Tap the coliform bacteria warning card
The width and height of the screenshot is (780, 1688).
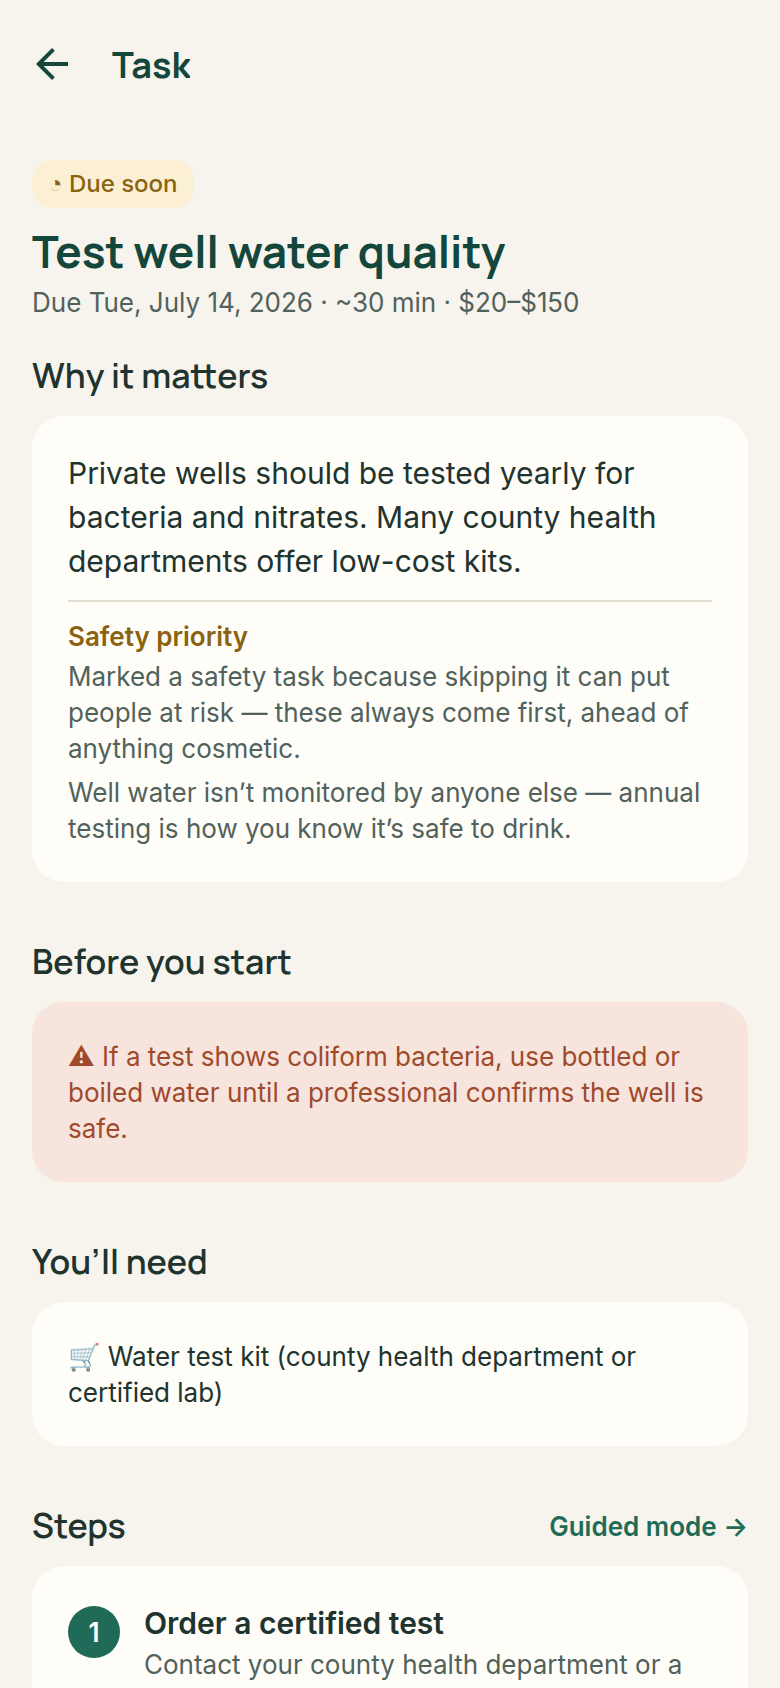coord(390,1092)
